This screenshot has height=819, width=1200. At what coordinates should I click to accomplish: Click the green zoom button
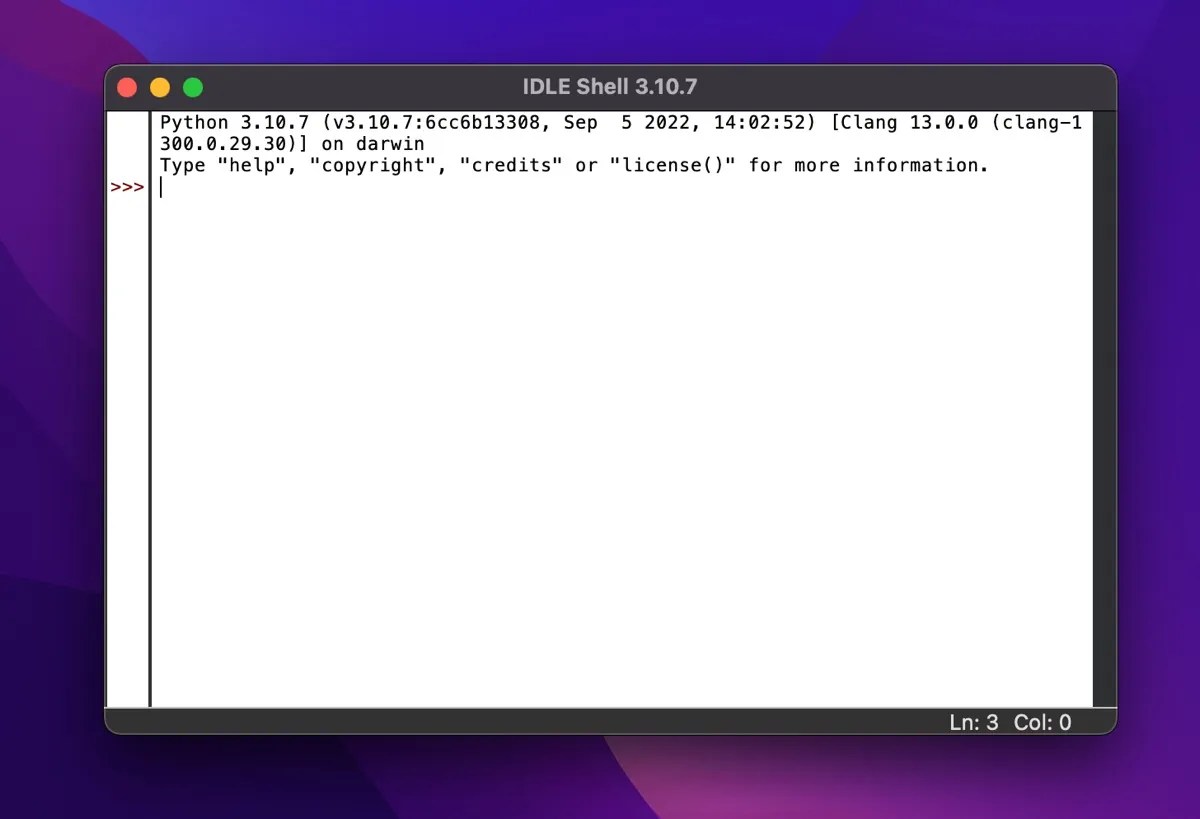(193, 87)
